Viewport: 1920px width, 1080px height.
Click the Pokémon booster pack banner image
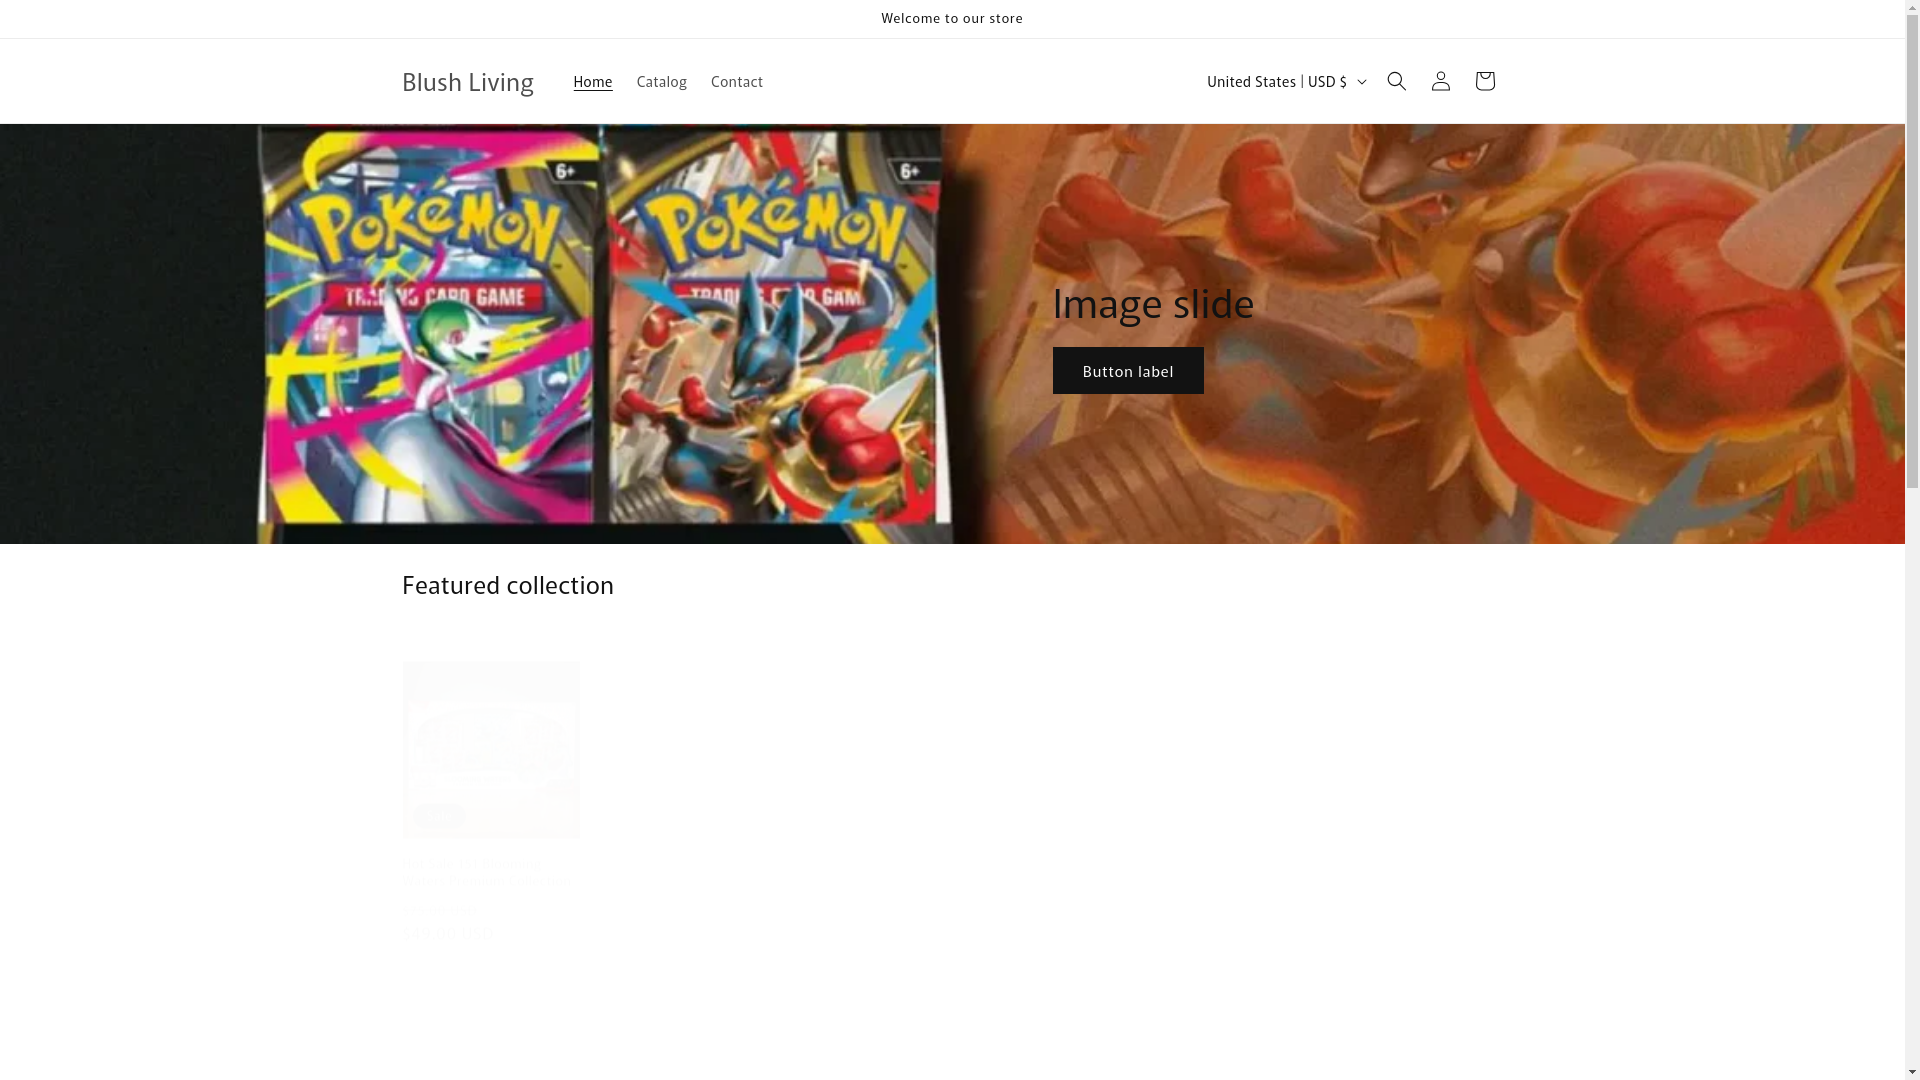952,334
